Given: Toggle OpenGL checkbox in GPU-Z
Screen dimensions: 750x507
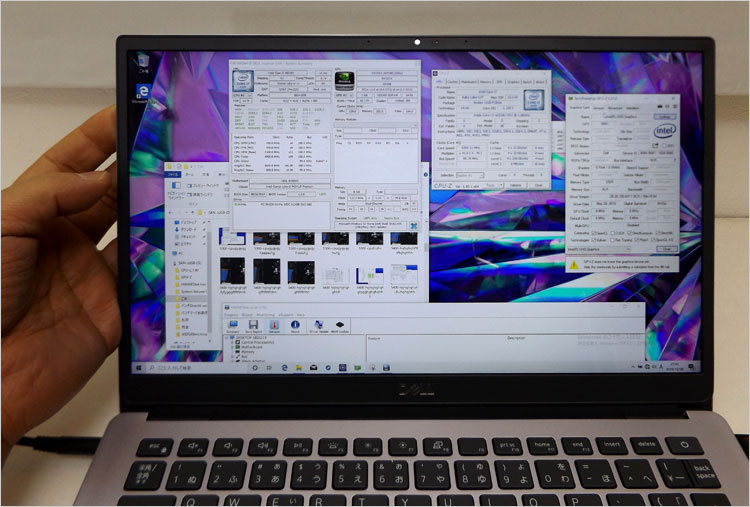Looking at the screenshot, I should click(654, 240).
